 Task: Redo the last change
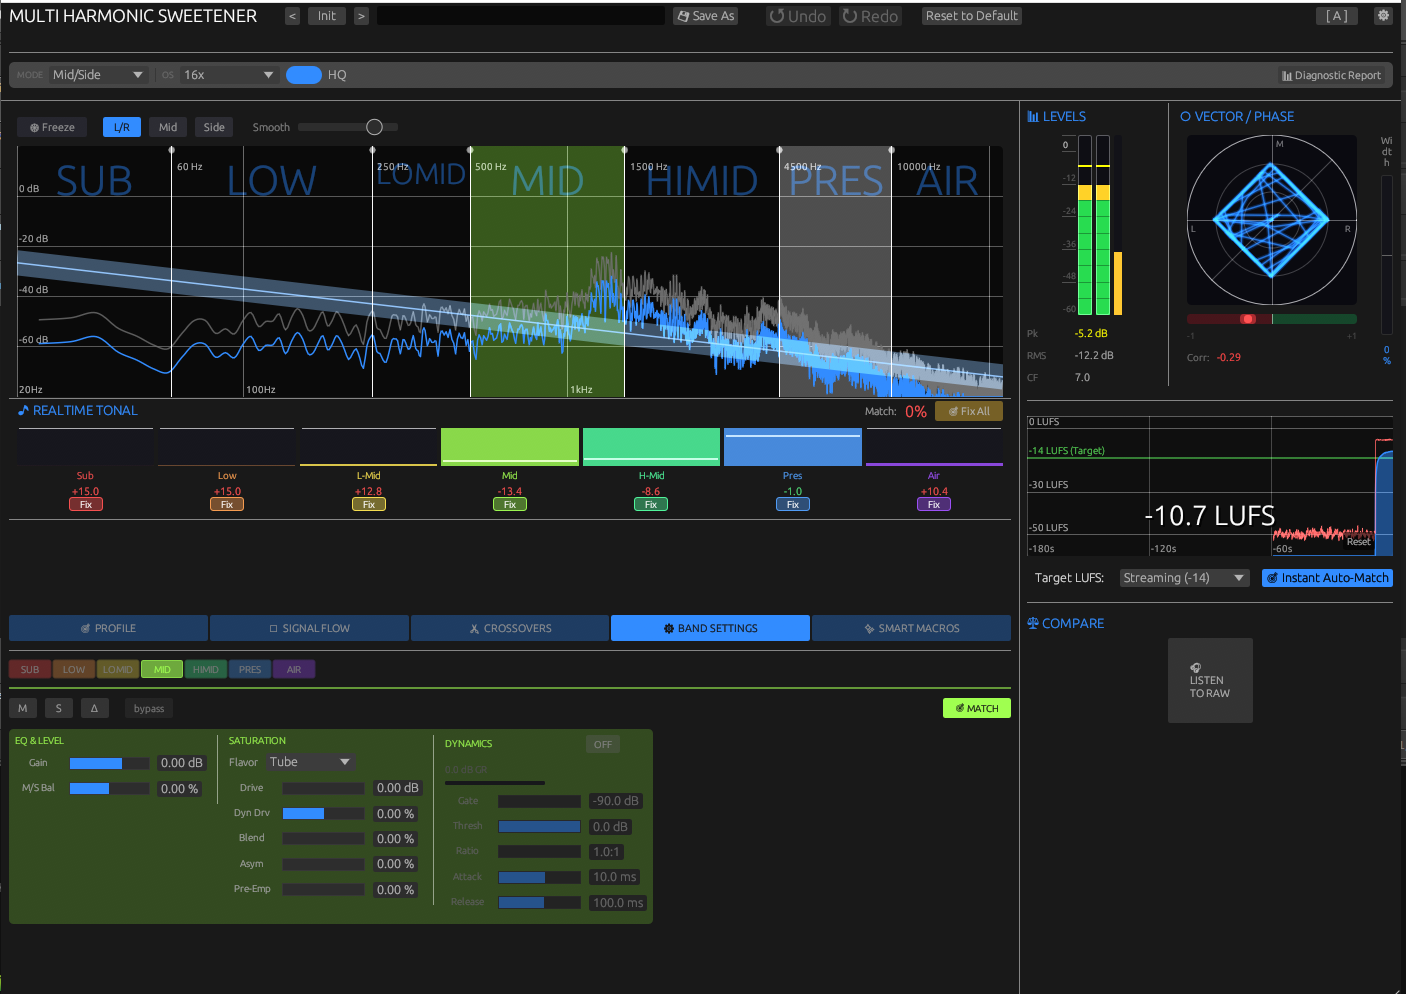pos(870,16)
